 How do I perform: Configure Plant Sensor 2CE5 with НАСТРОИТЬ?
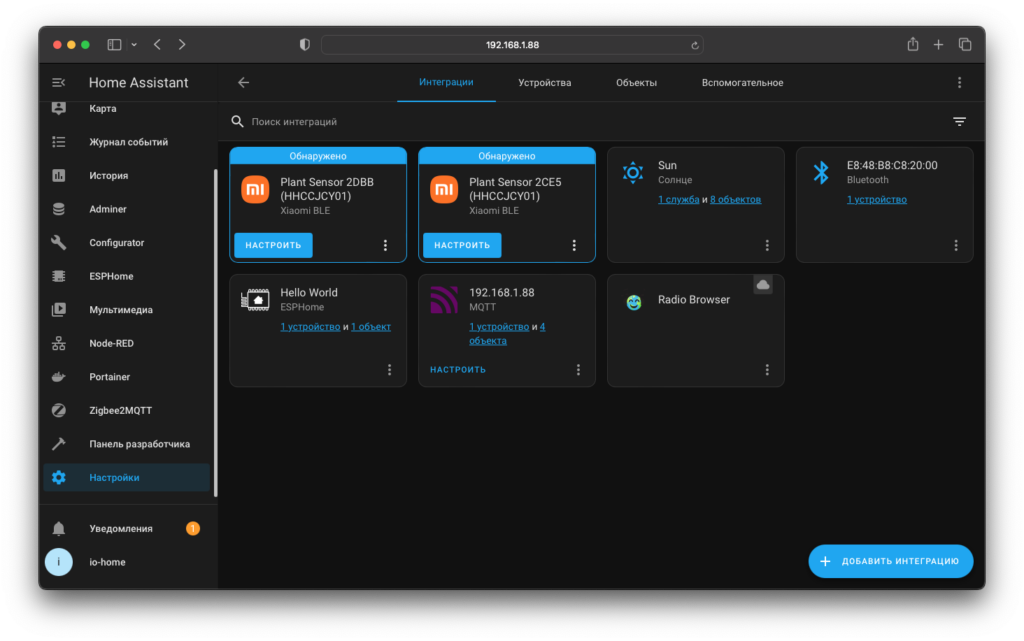pos(462,245)
